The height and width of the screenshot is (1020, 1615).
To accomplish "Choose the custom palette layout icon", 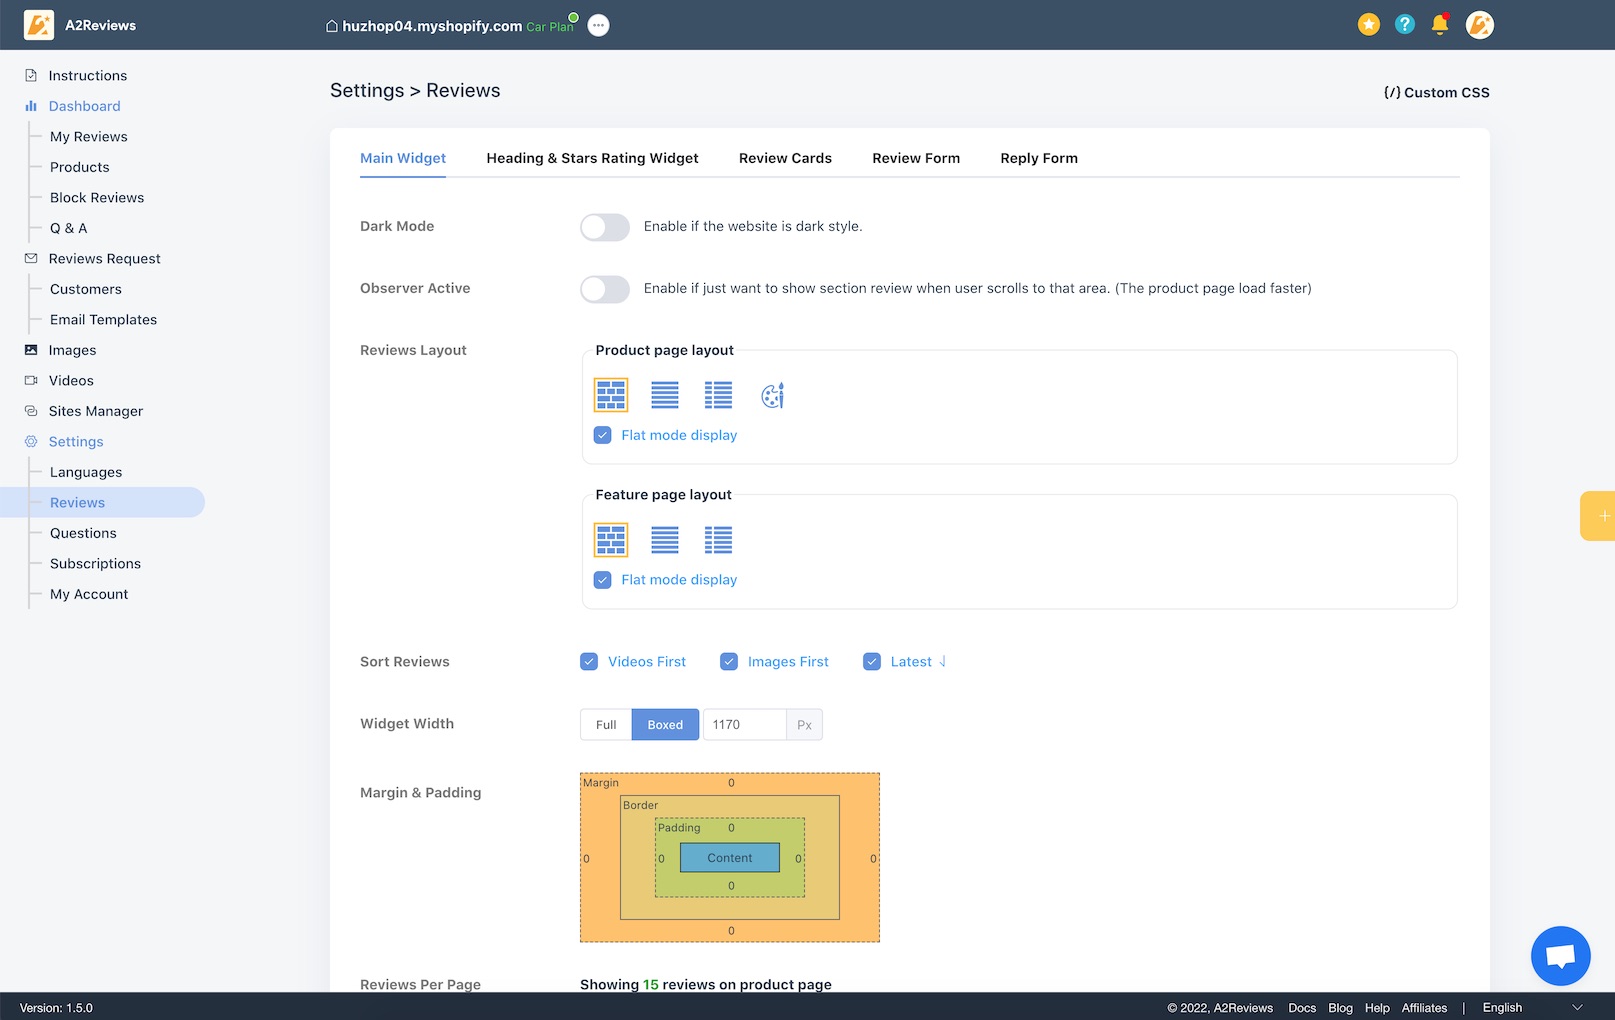I will (x=772, y=396).
